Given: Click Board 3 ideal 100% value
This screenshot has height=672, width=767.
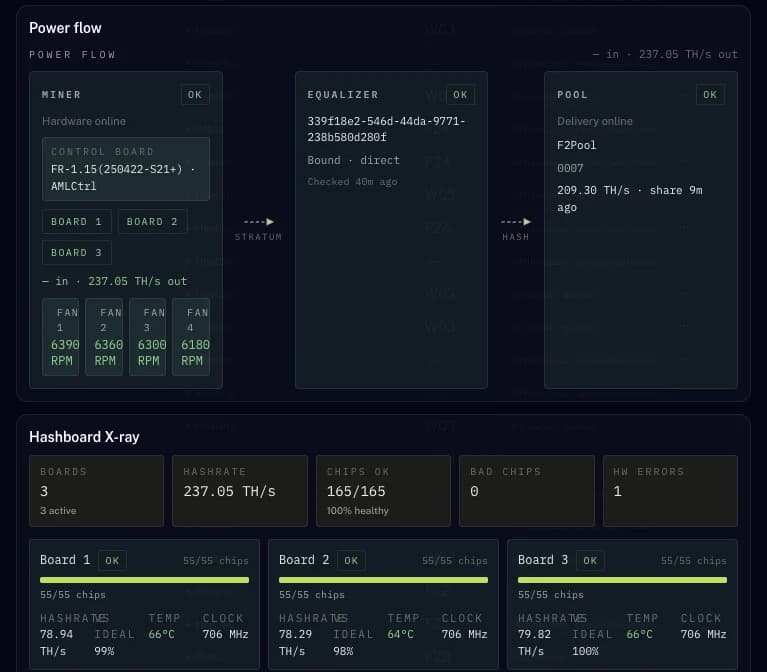Looking at the screenshot, I should click(586, 651).
